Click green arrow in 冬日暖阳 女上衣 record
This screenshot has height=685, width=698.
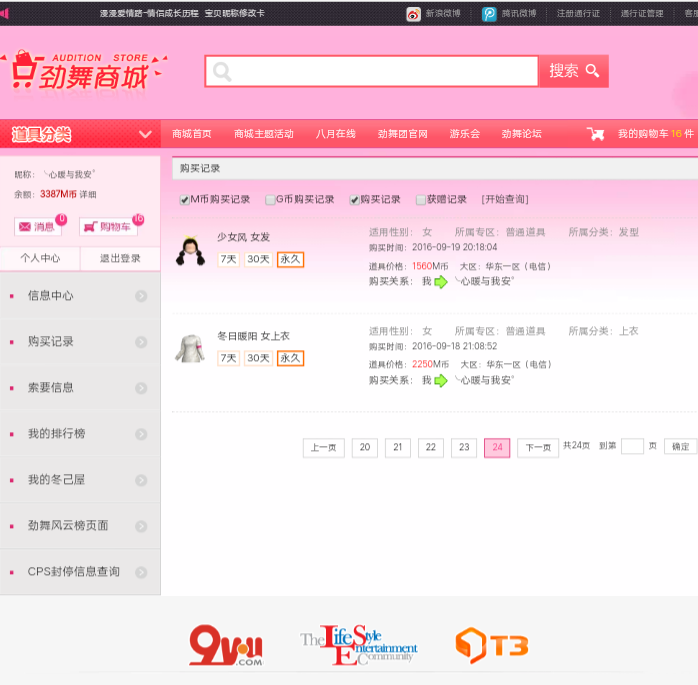441,381
